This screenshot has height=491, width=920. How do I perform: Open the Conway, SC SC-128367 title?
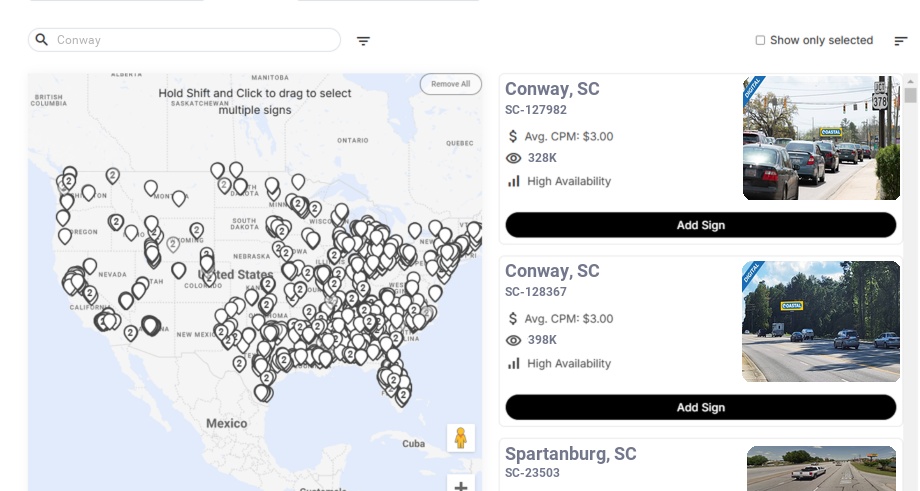[x=552, y=271]
